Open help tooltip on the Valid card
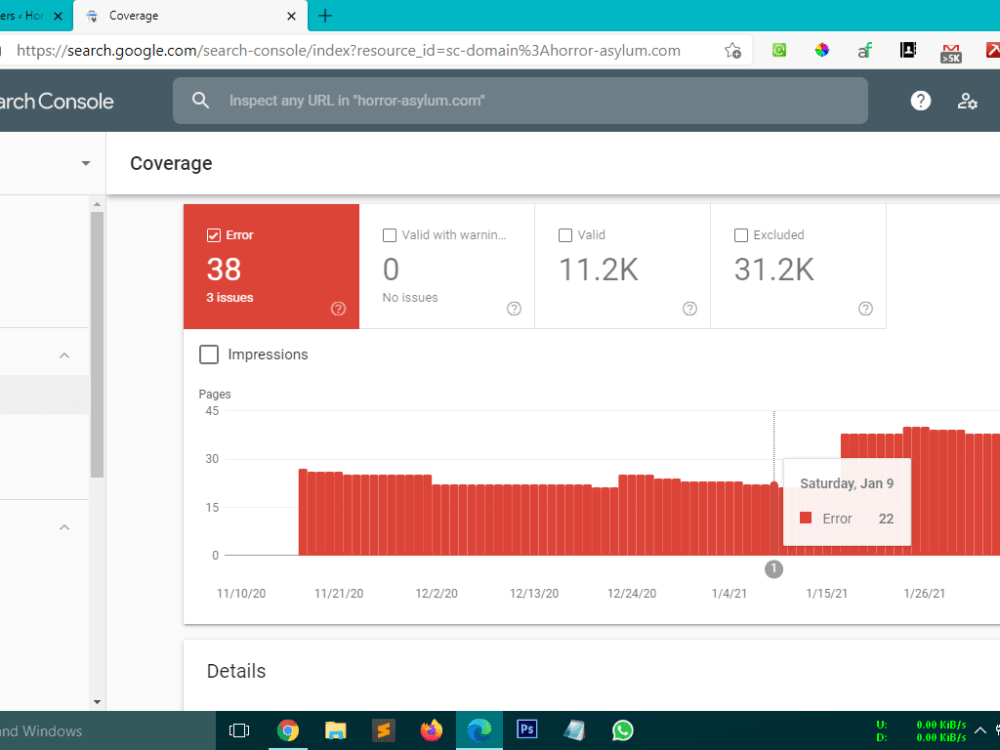 pos(689,309)
